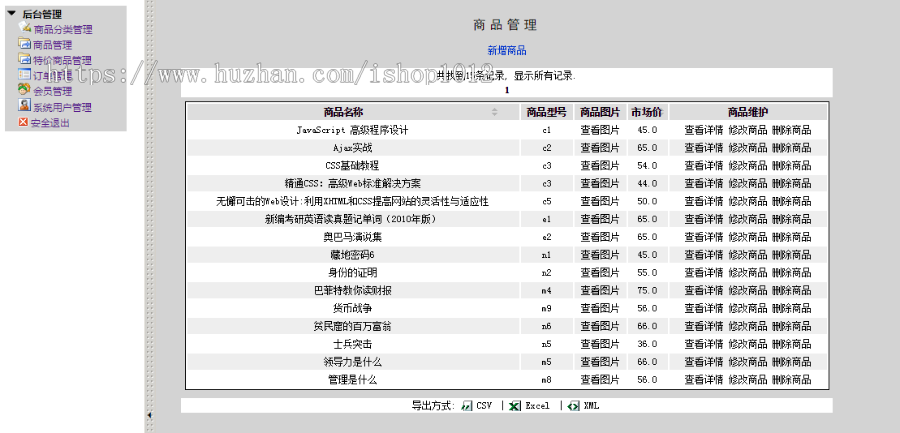This screenshot has height=433, width=900.
Task: Click the price 75.0 cell
Action: 647,291
